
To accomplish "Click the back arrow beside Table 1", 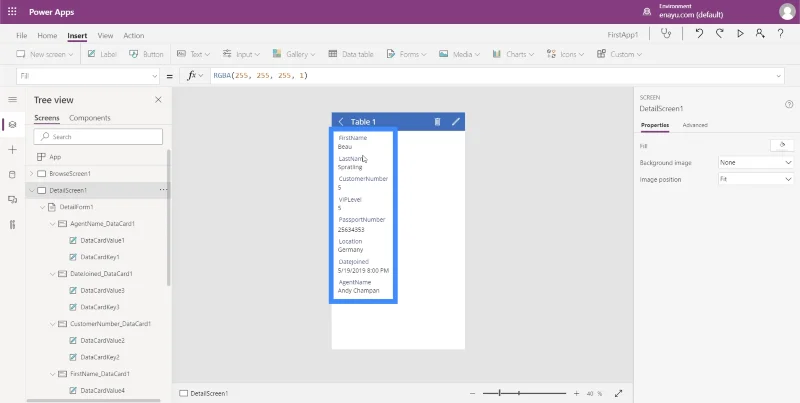I will tap(341, 121).
